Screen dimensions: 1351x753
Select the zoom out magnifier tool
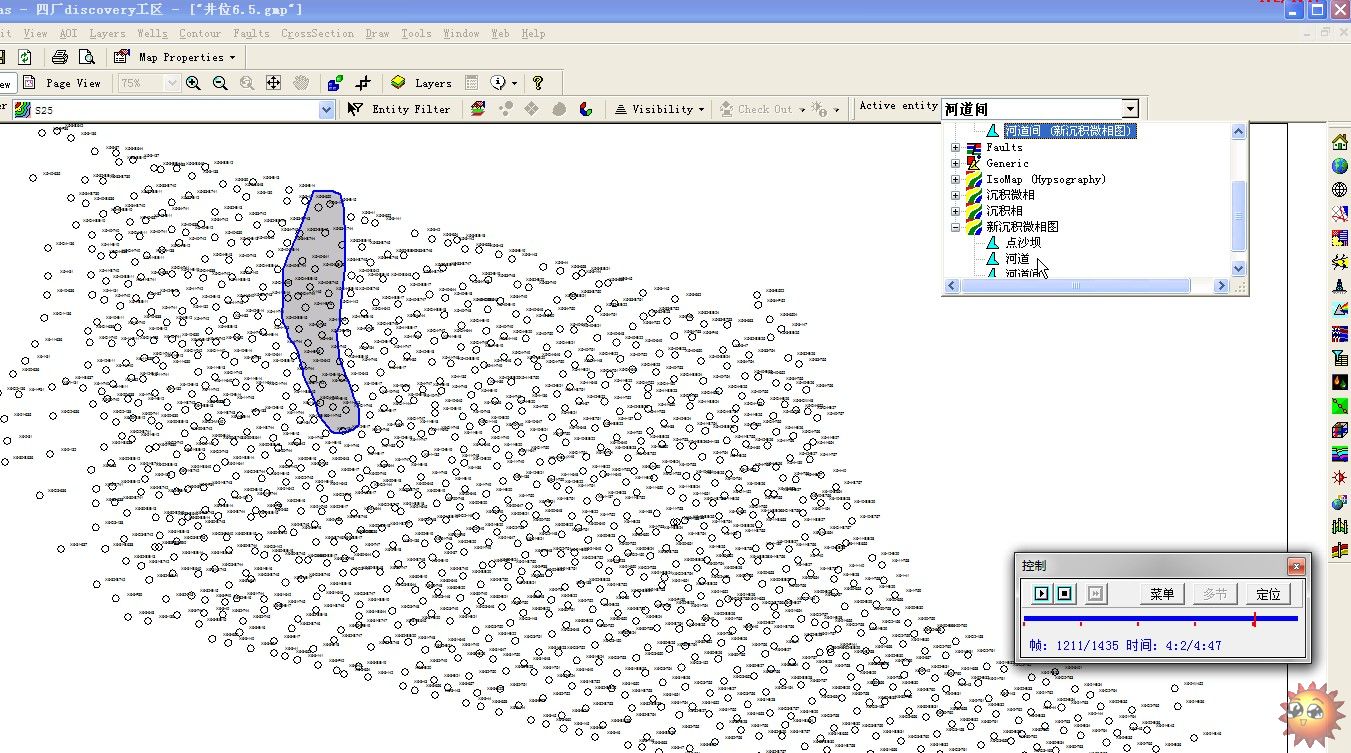220,83
